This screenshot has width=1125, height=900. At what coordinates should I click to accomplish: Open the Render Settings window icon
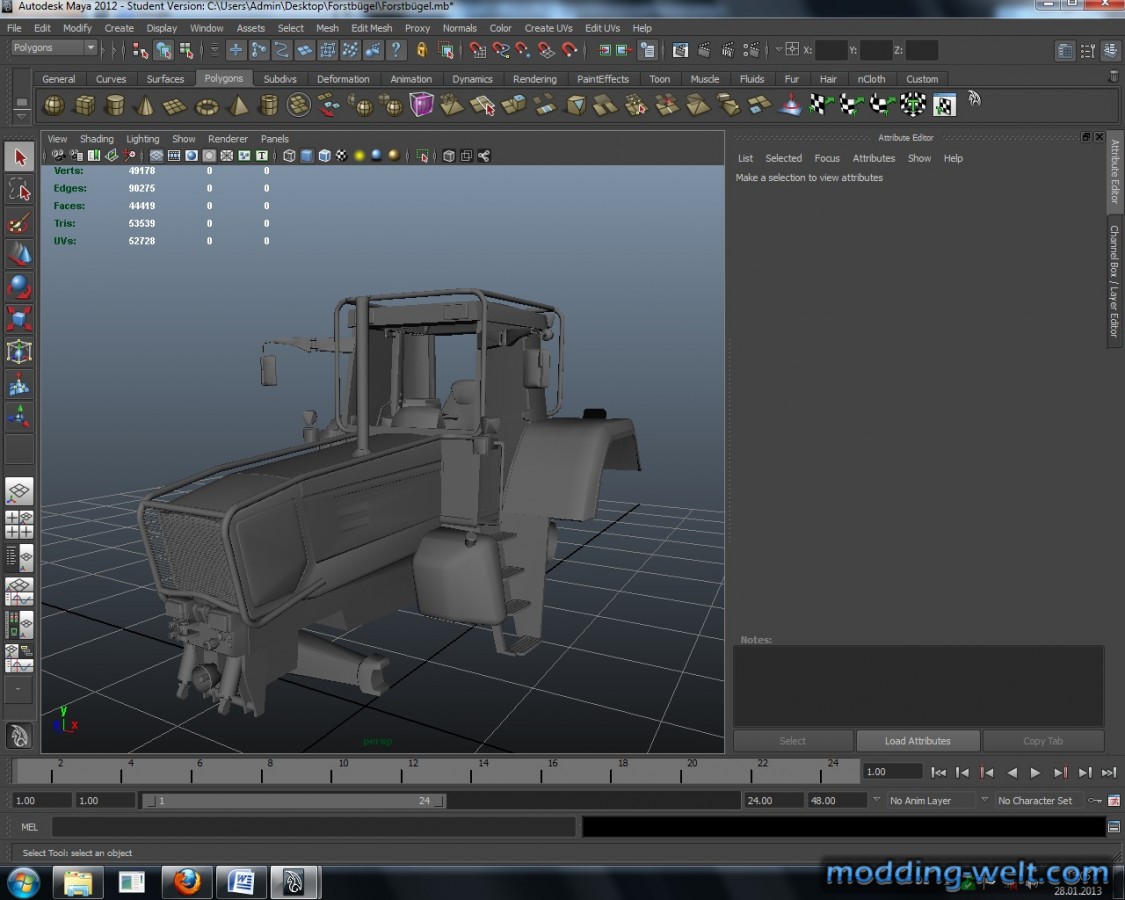click(x=751, y=50)
